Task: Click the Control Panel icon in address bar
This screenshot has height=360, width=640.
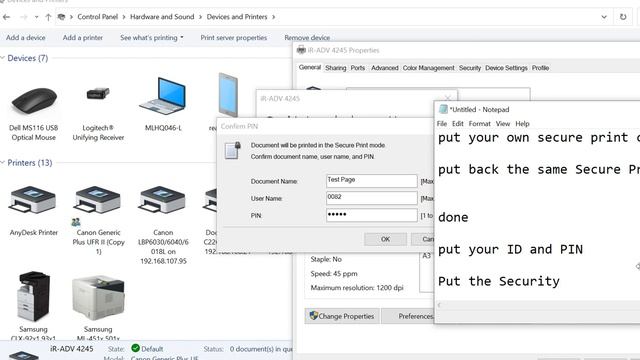Action: (61, 17)
